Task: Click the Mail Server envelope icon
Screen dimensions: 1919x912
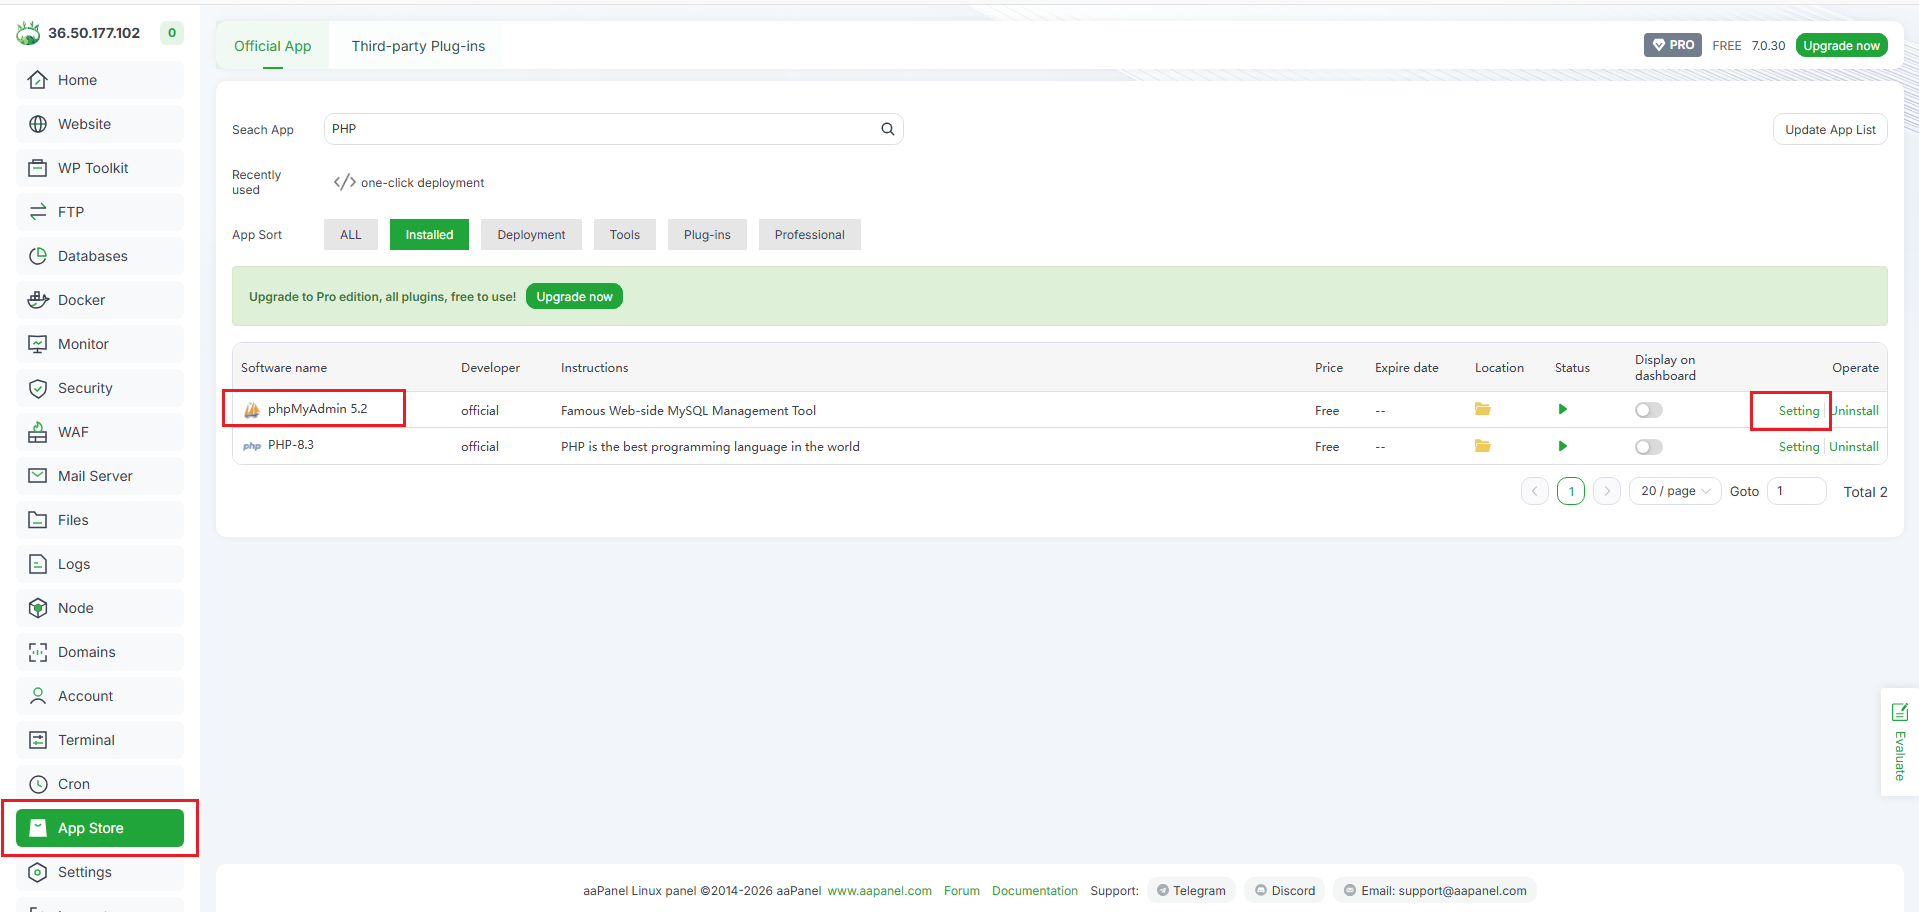Action: [x=38, y=476]
